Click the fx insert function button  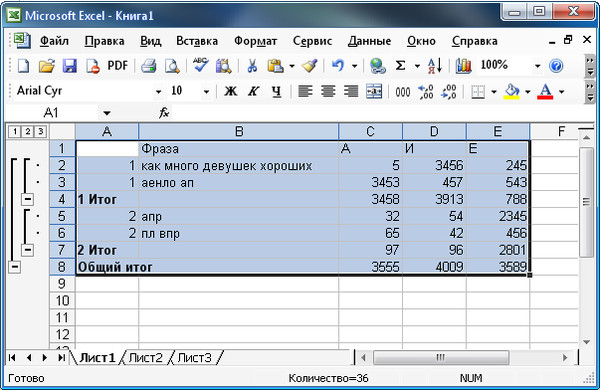click(164, 113)
